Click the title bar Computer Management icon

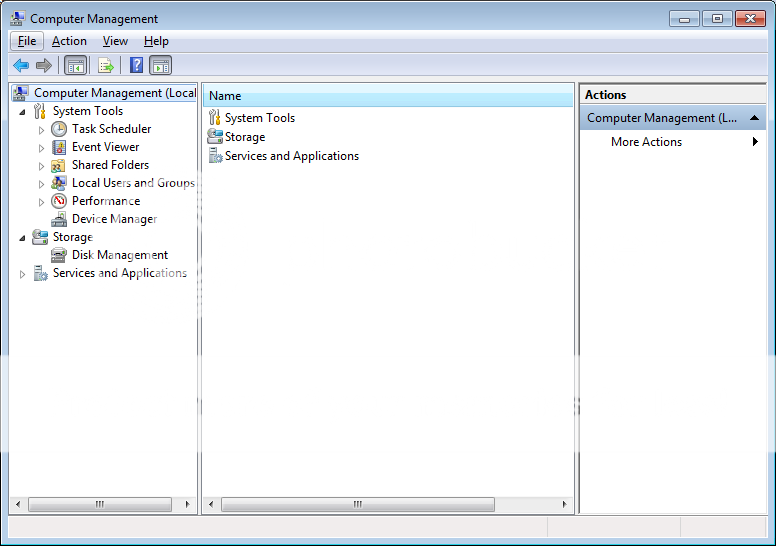point(17,18)
